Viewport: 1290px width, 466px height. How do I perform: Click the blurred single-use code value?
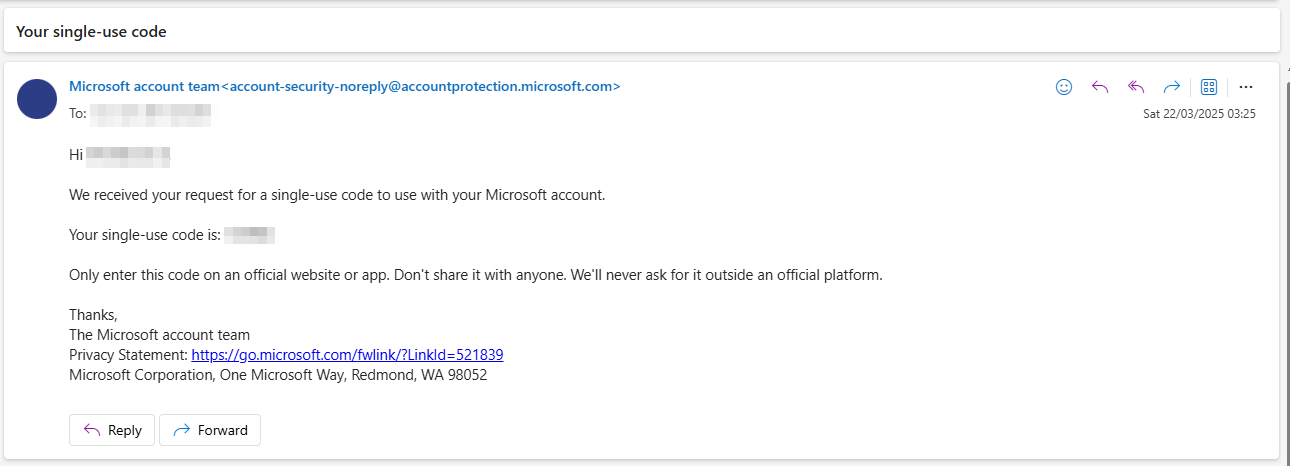(249, 235)
